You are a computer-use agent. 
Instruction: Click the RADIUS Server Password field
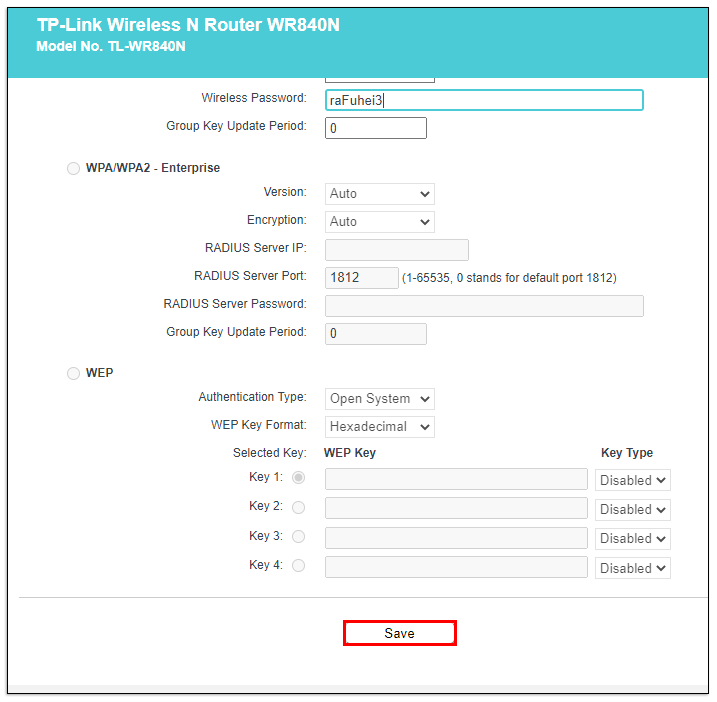pos(484,305)
